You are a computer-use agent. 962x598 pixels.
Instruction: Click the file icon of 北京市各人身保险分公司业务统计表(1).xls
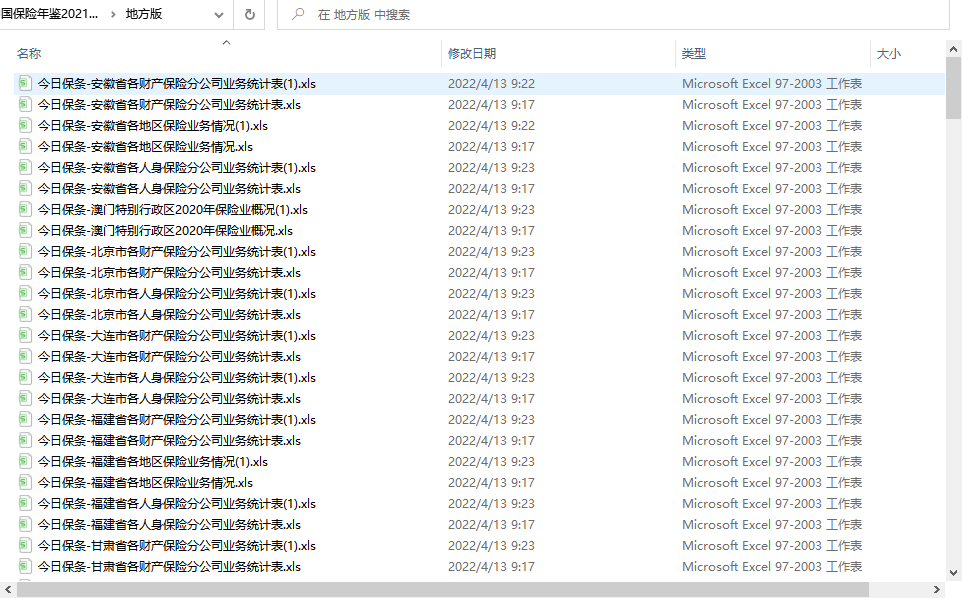(25, 293)
